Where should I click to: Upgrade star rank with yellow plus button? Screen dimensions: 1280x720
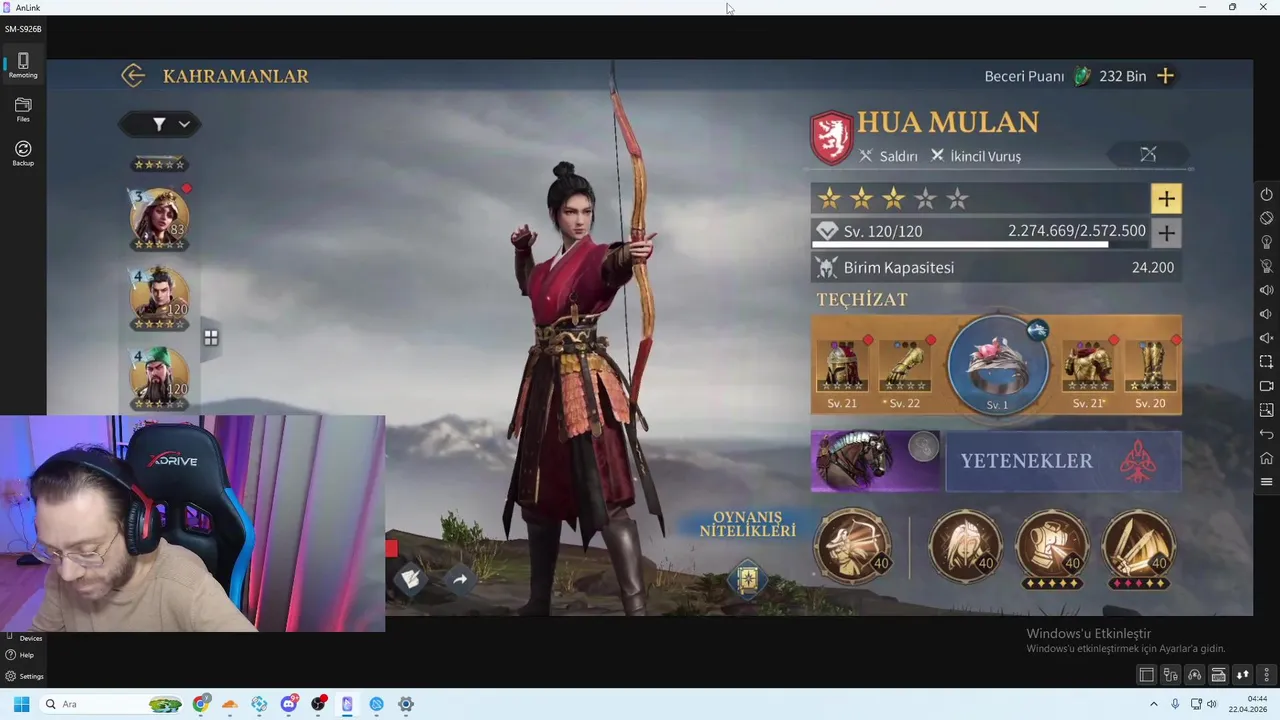pos(1166,199)
